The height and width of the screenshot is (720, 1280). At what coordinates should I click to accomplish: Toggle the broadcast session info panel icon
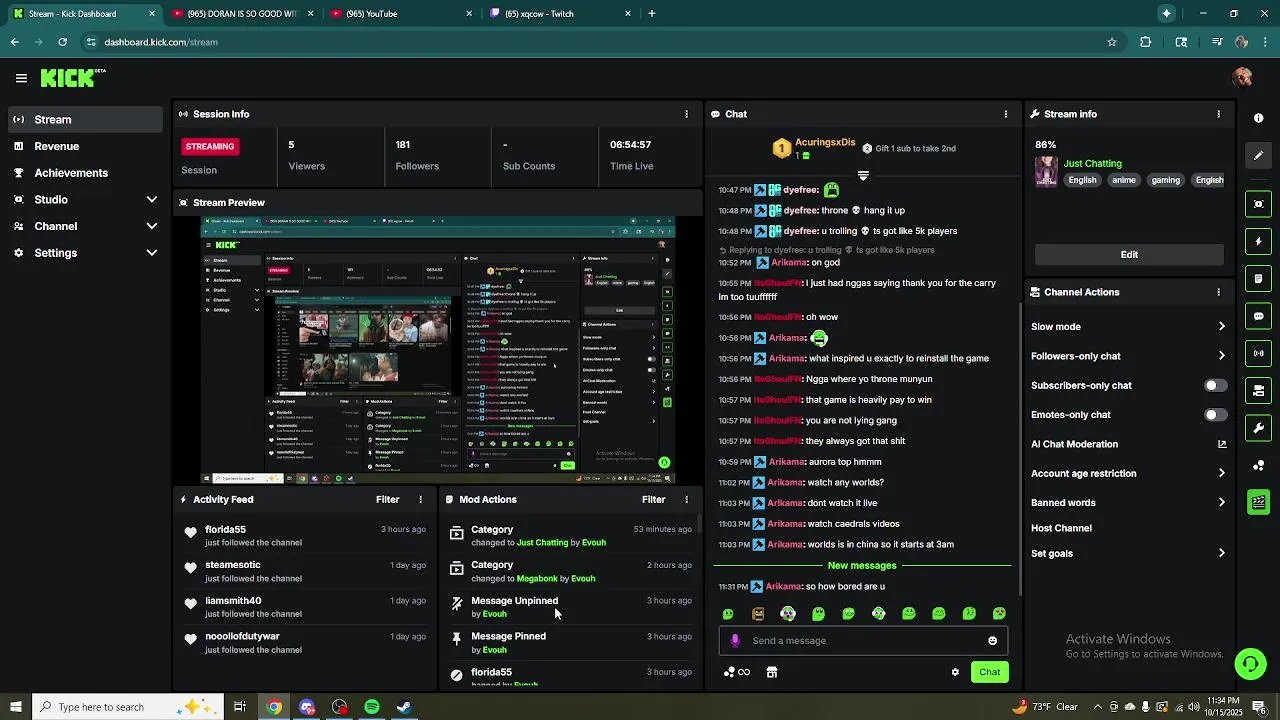(x=1258, y=353)
